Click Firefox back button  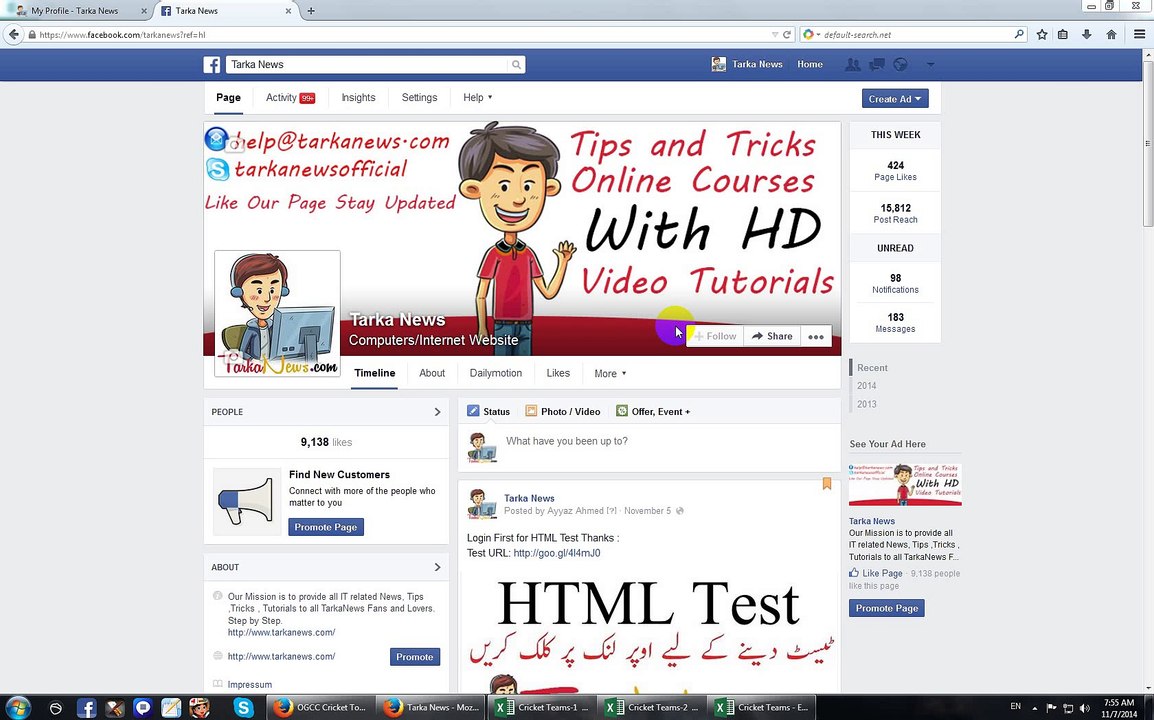(x=13, y=34)
